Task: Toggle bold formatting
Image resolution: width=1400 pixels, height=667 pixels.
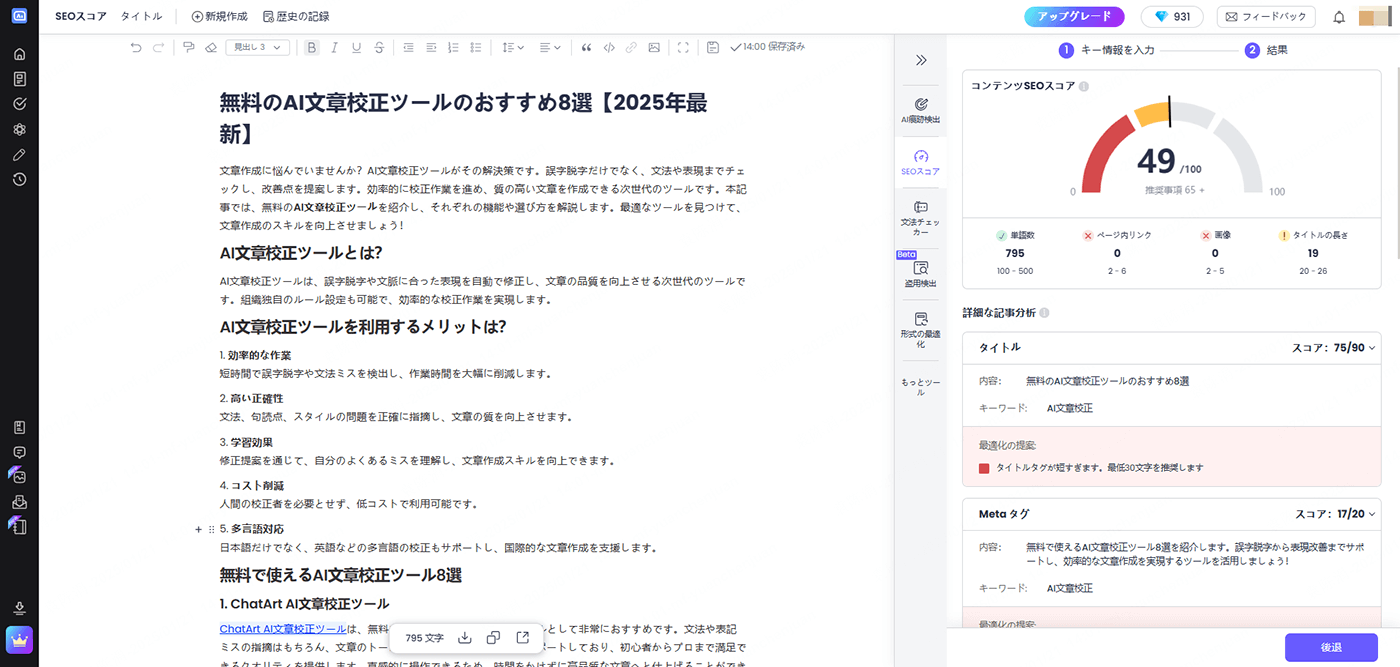Action: coord(312,47)
